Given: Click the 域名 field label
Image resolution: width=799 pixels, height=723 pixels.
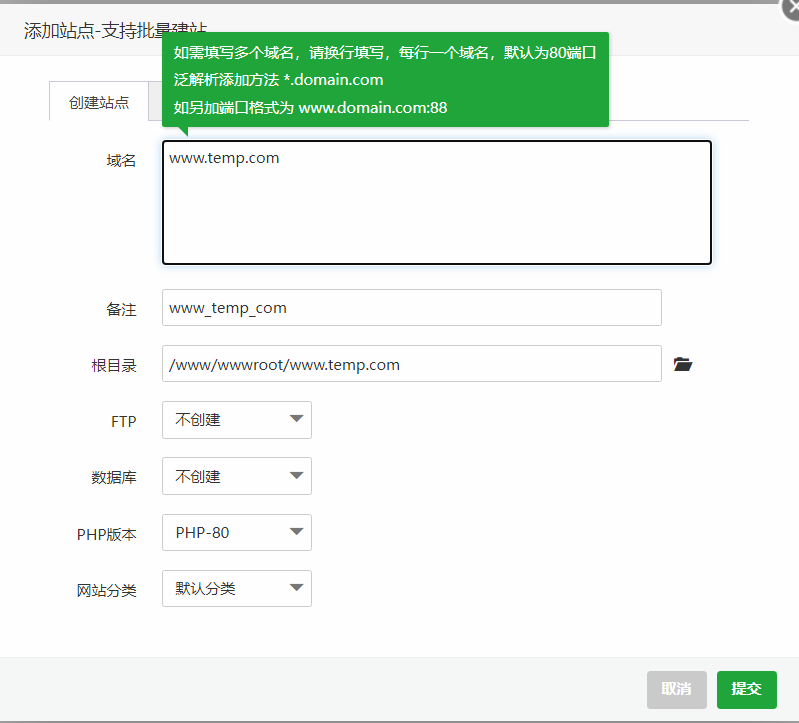Looking at the screenshot, I should (121, 161).
